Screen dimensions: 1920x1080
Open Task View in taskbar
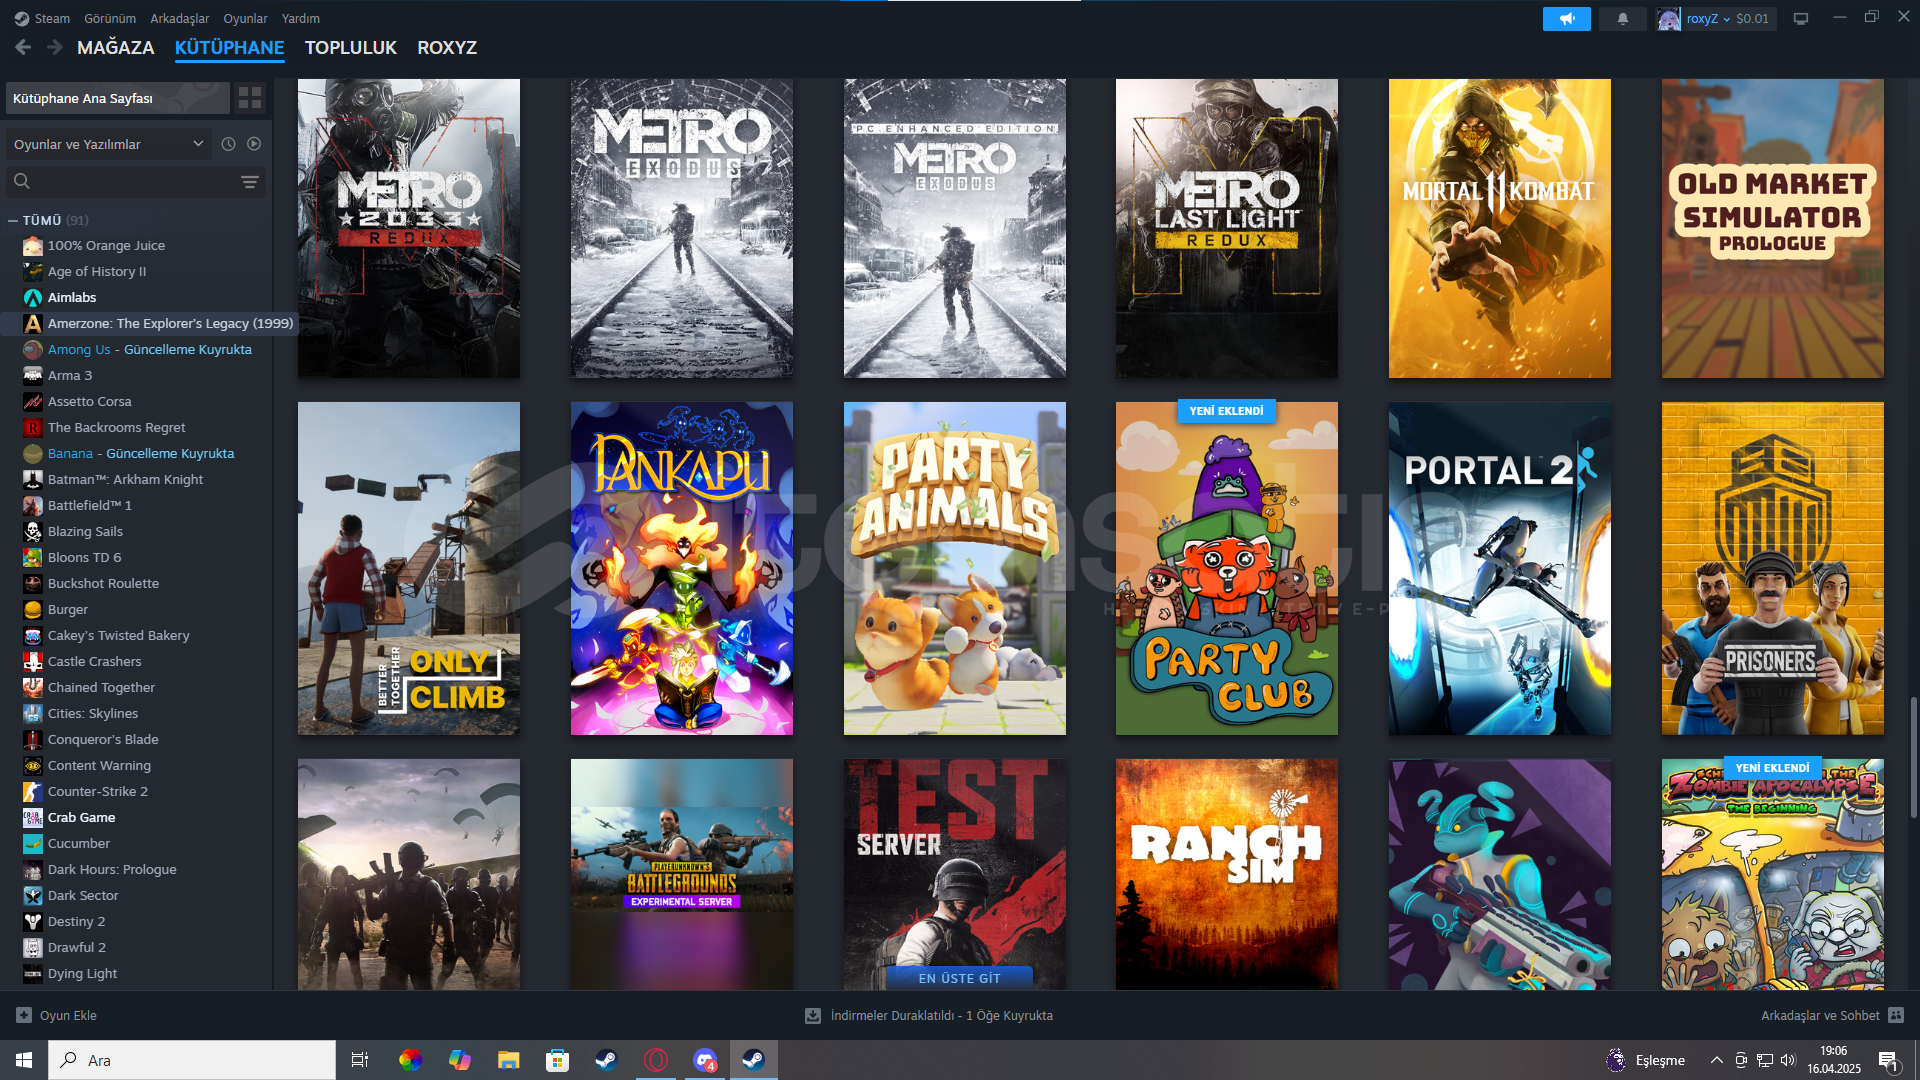click(360, 1060)
